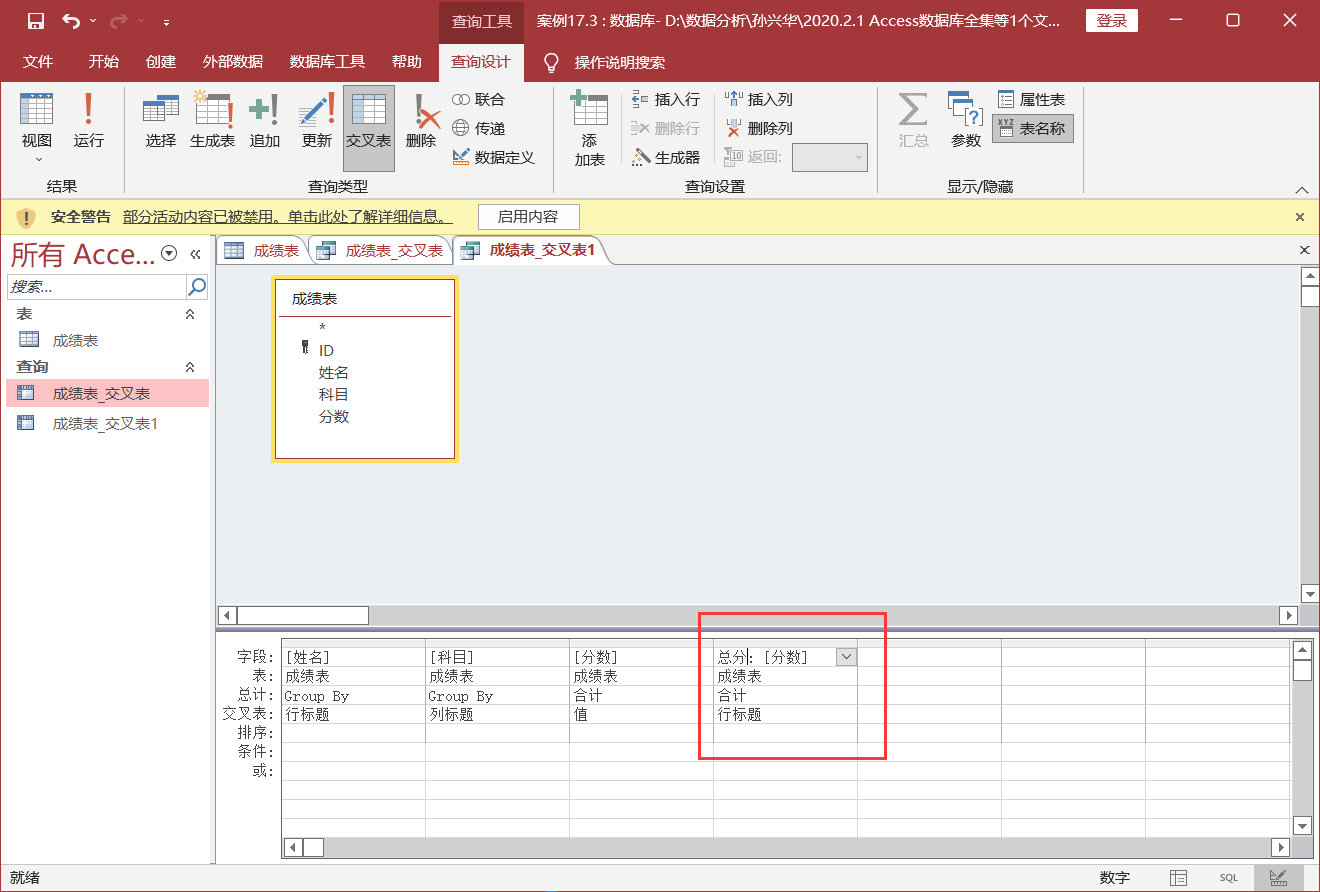Pick the 联合 query option
Screen dimensions: 1320x892
[x=479, y=99]
